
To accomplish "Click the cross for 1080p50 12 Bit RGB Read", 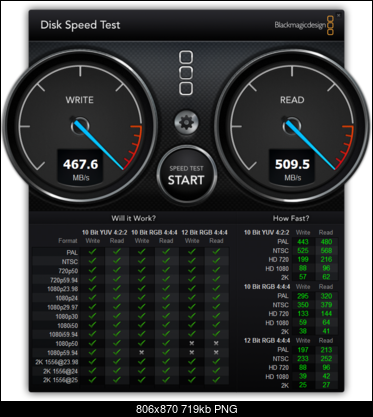I will pos(216,343).
